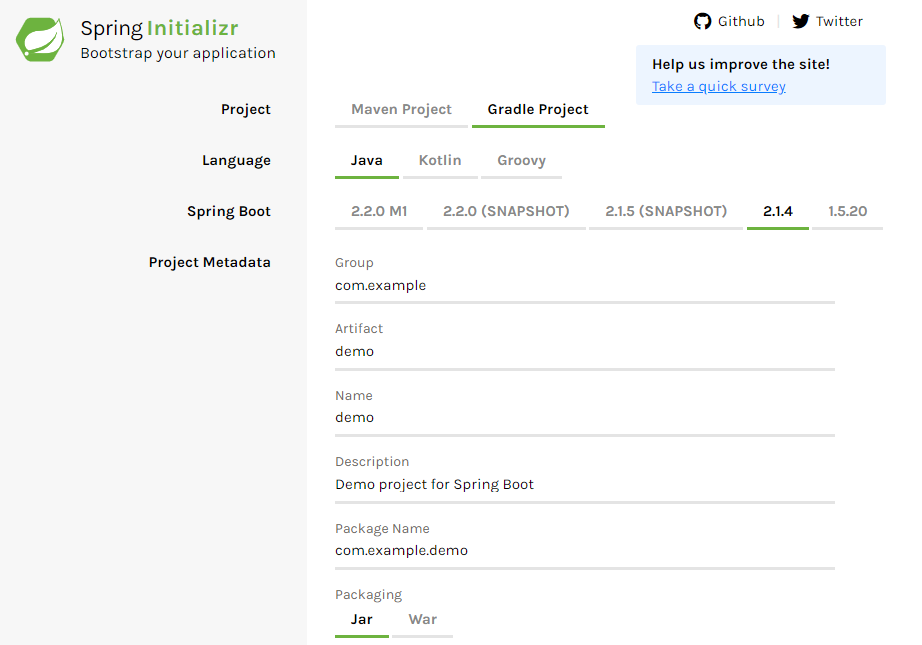Click the 'Package Name' field label
Image resolution: width=922 pixels, height=645 pixels.
click(382, 529)
